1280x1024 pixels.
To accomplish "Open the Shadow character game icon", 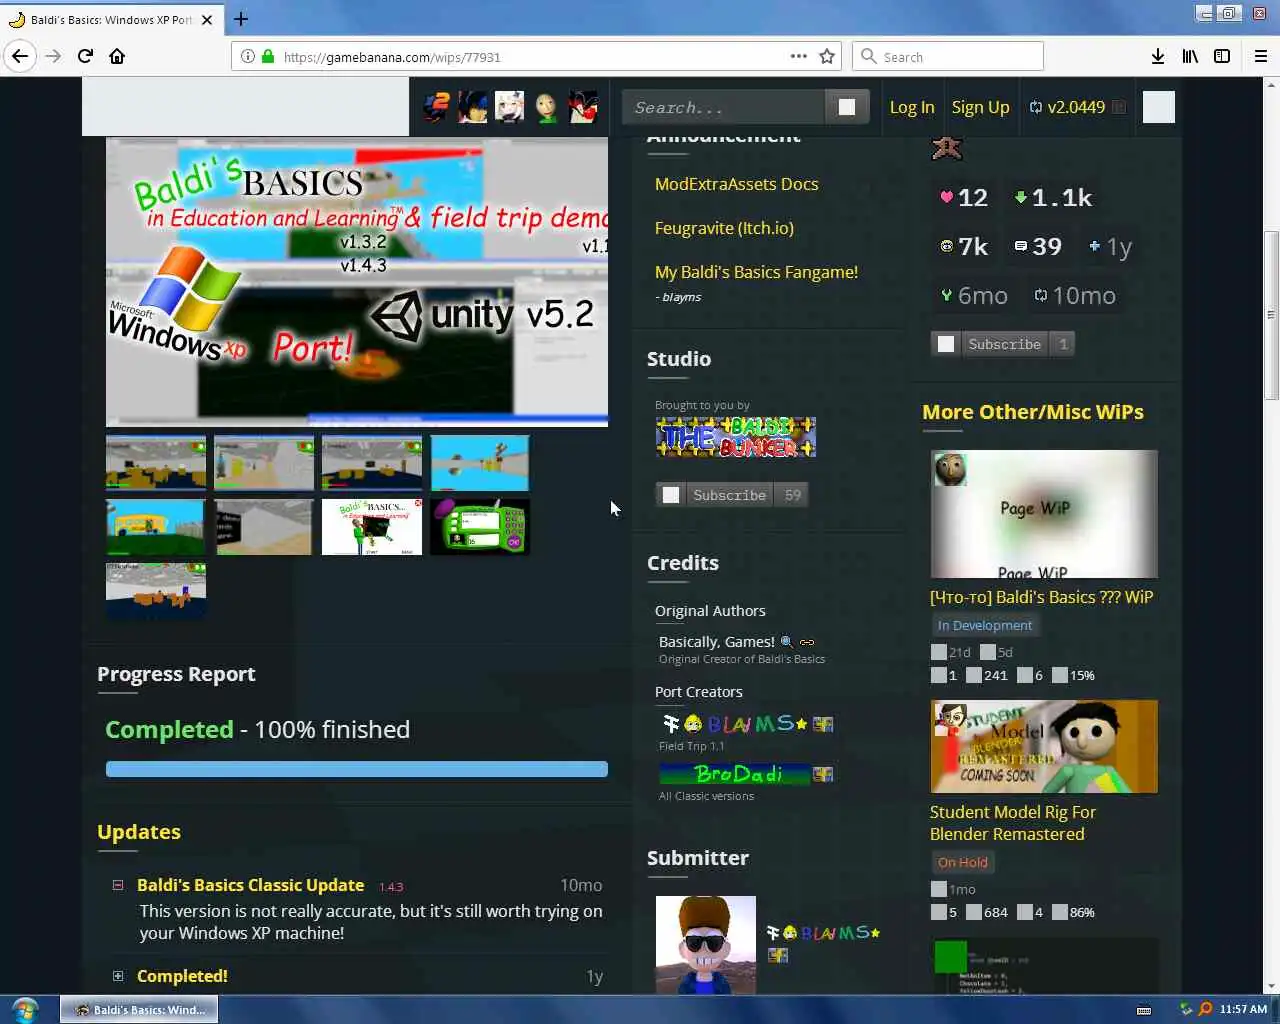I will [583, 107].
